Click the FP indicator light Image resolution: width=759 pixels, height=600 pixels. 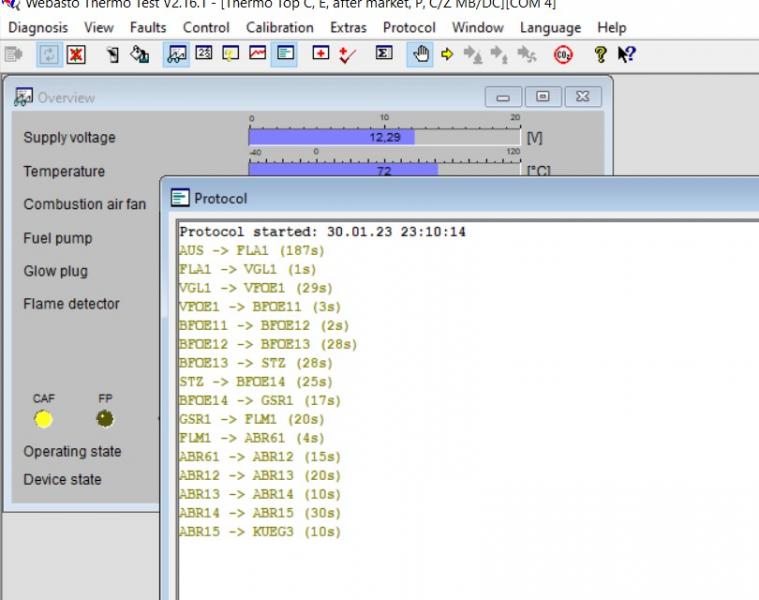(x=105, y=419)
